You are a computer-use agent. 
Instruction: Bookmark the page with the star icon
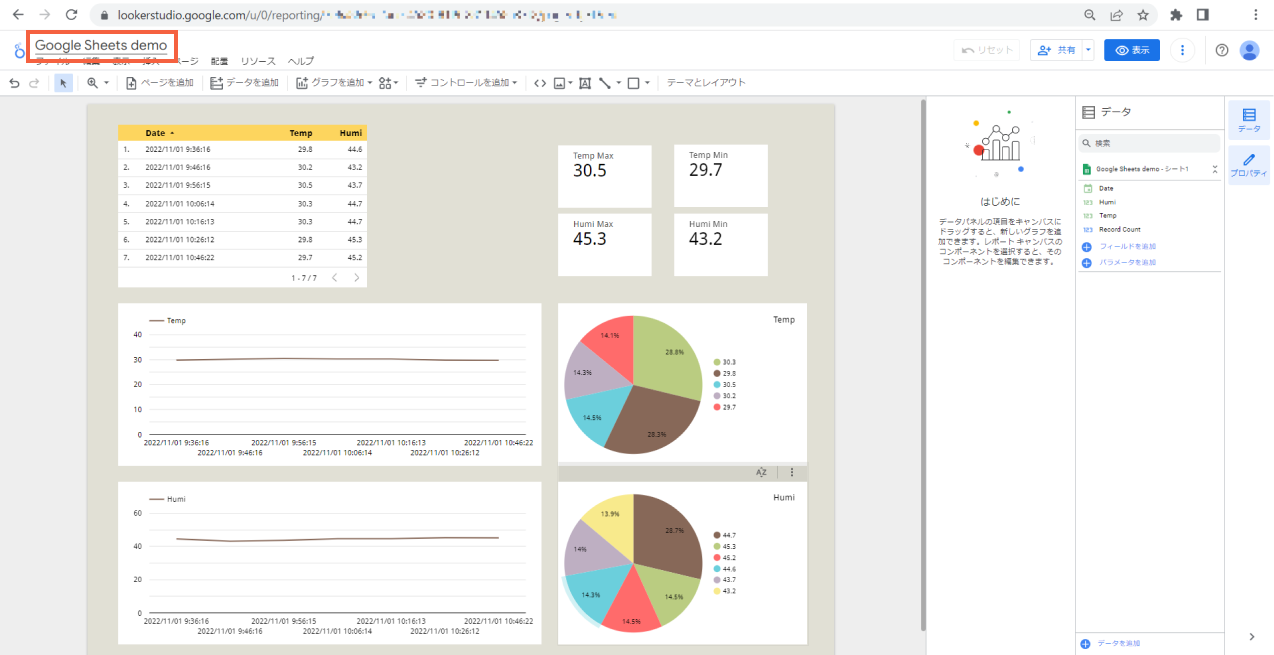coord(1142,15)
